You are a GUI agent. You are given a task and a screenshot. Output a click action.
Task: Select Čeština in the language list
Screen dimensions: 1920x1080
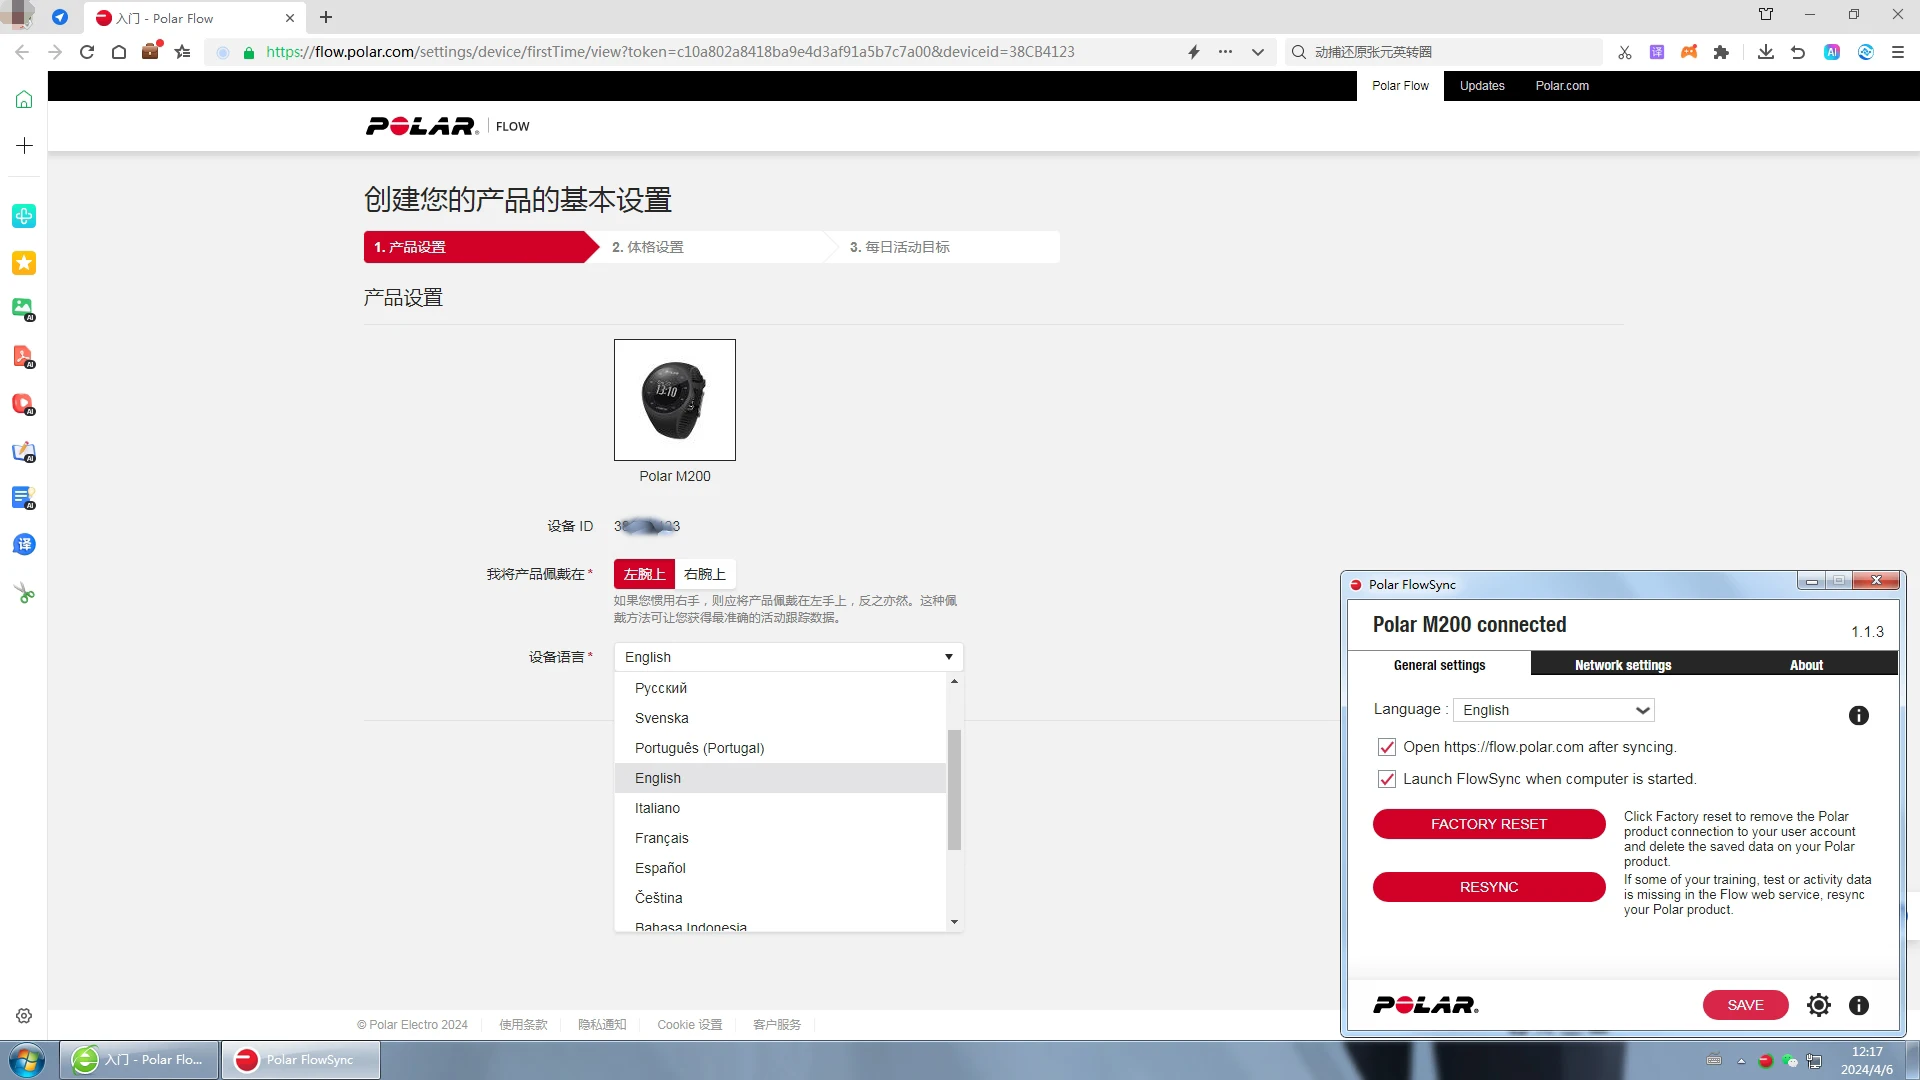pos(780,898)
